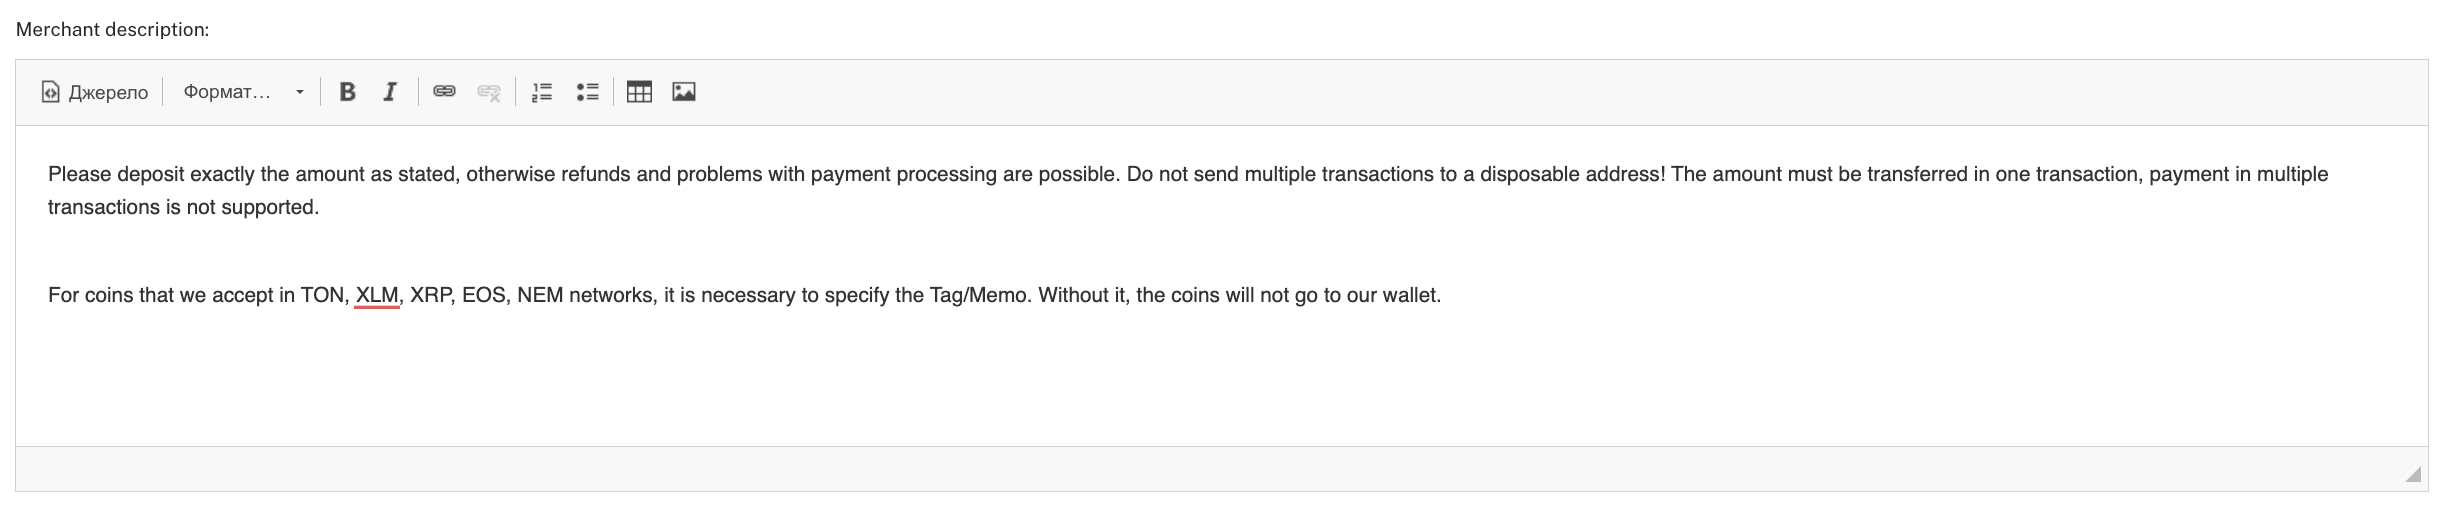
Task: Insert a bulleted list
Action: [x=587, y=92]
